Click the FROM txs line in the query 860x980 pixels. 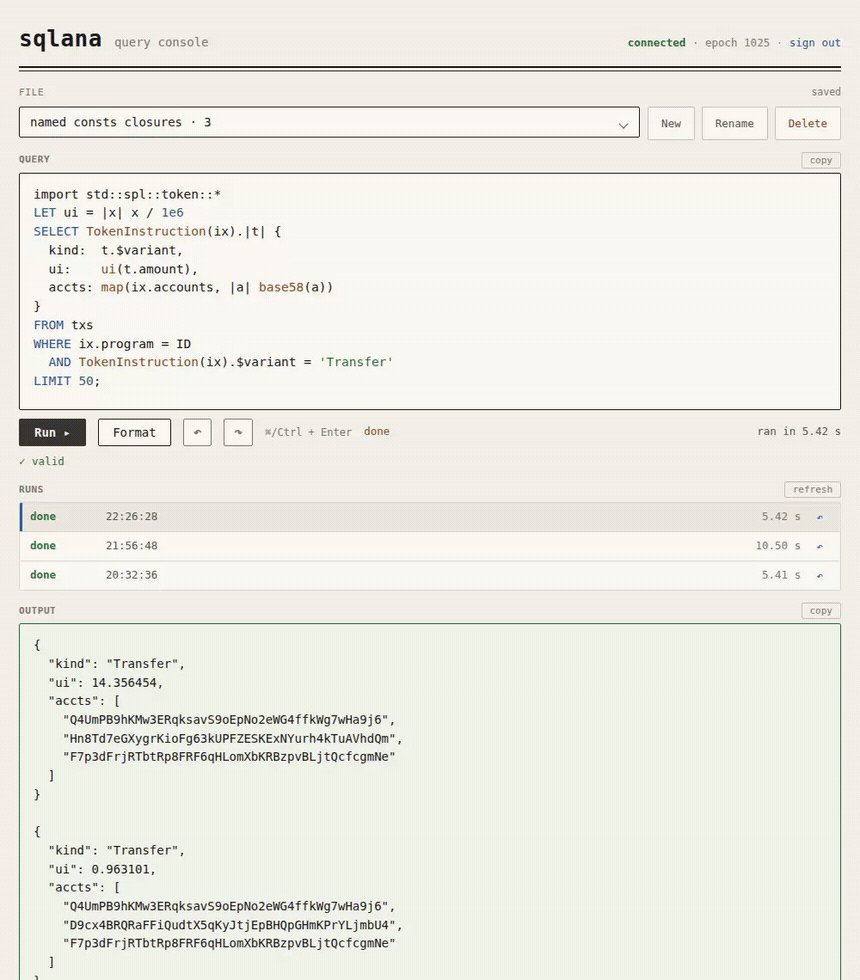(x=63, y=325)
